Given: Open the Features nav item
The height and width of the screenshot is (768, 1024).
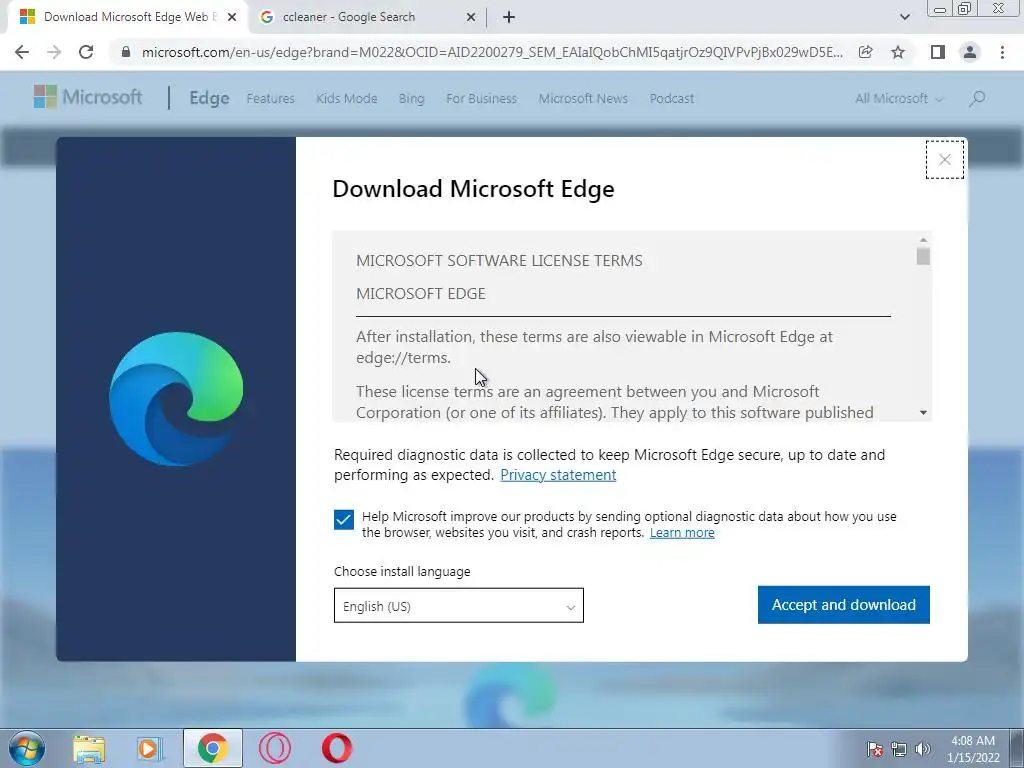Looking at the screenshot, I should pos(270,99).
